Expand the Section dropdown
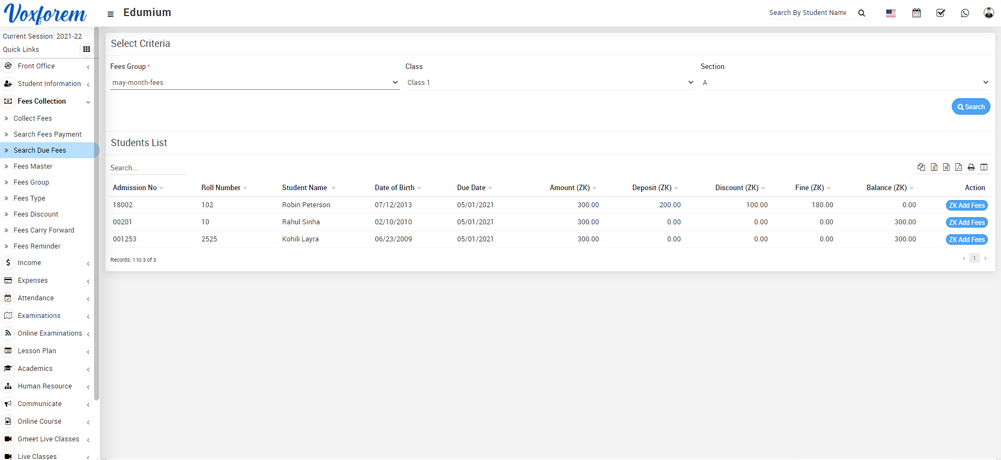Image resolution: width=1001 pixels, height=460 pixels. click(844, 83)
